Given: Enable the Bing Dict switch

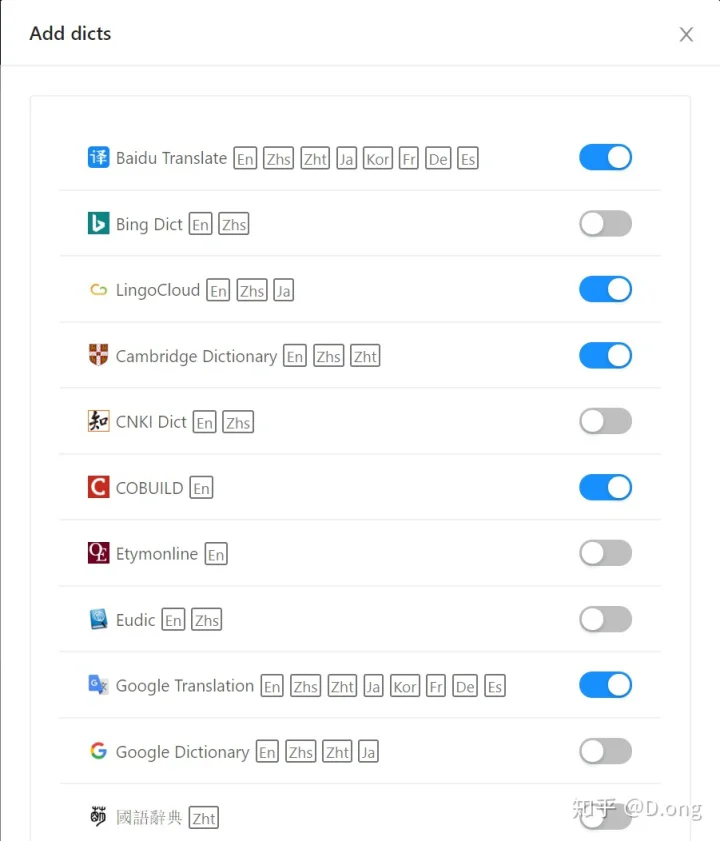Looking at the screenshot, I should (605, 224).
